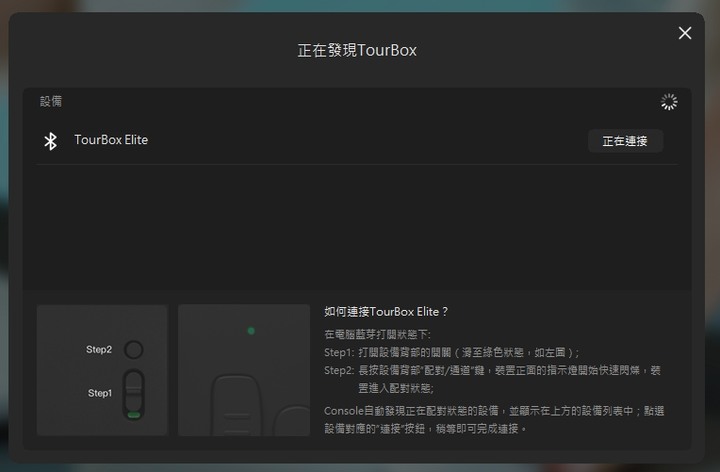Click the 正在發現TourBox dialog title
This screenshot has height=472, width=720.
pos(357,50)
